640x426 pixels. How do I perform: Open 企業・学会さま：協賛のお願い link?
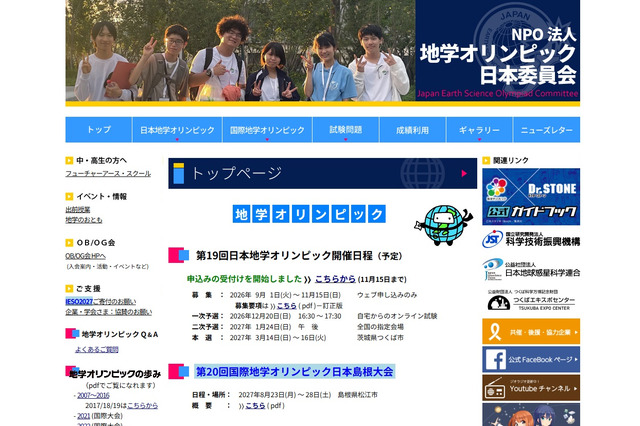(109, 312)
